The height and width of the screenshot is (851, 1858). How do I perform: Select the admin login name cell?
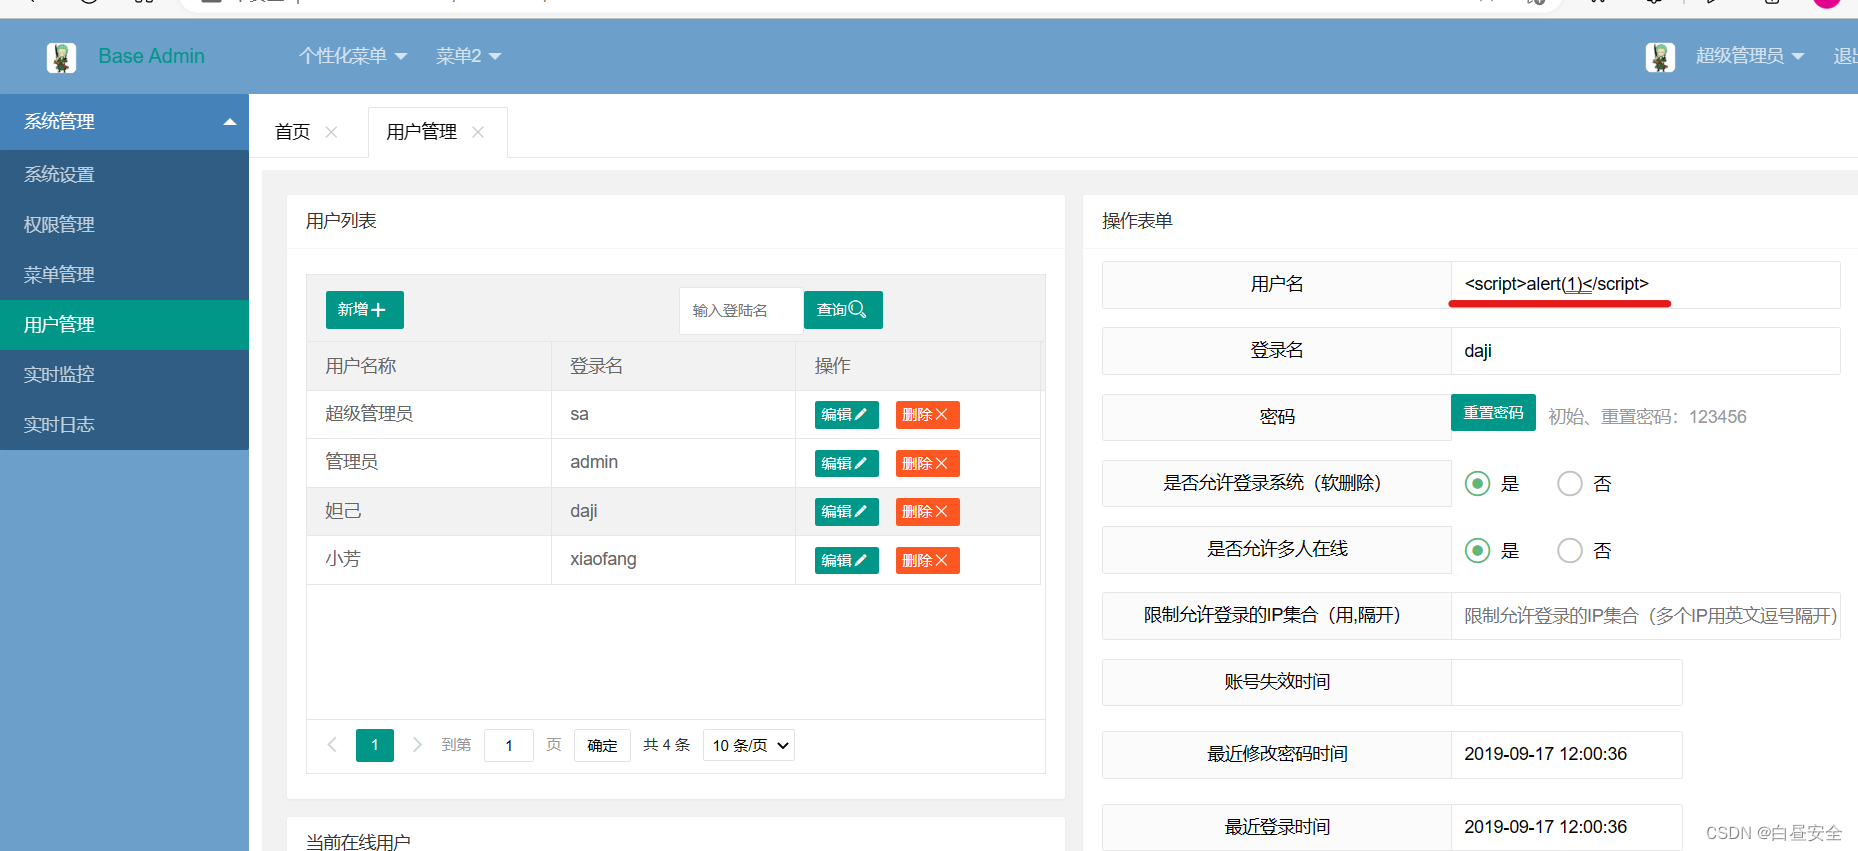[x=673, y=463]
